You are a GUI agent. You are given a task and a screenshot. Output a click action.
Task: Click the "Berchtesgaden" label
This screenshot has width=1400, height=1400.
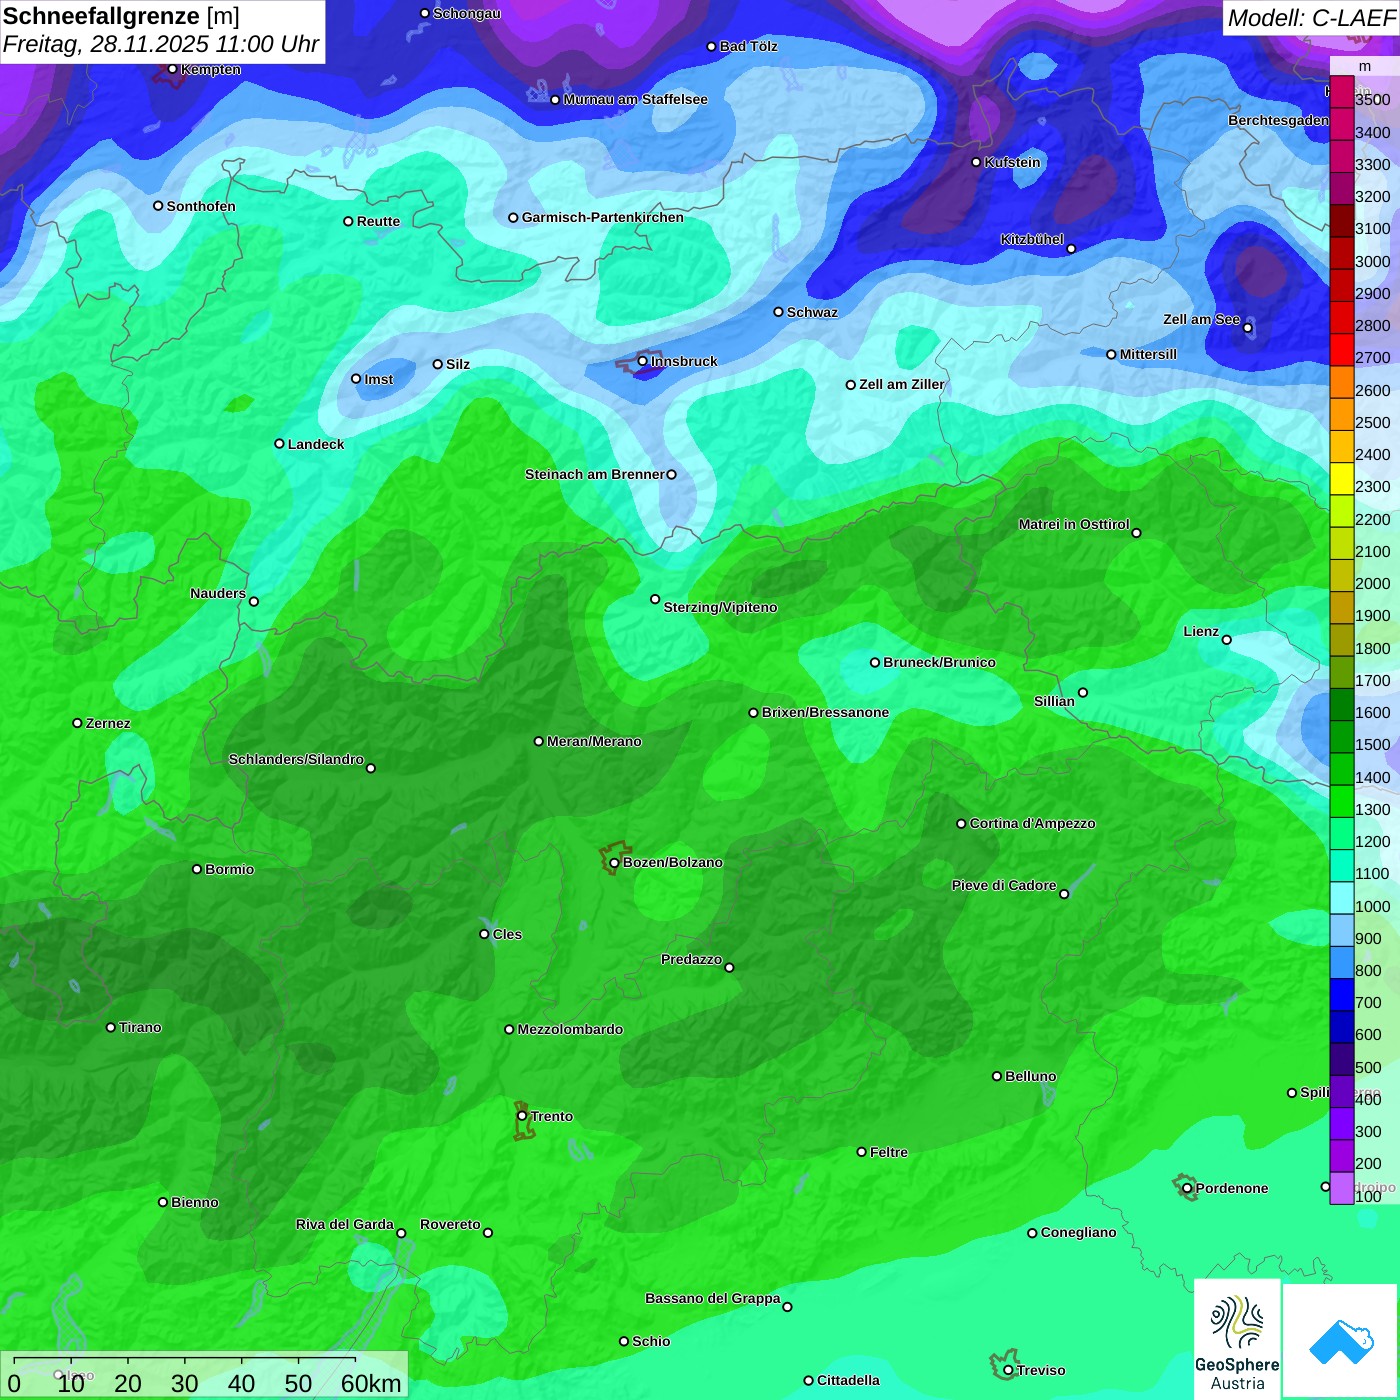tap(1279, 120)
